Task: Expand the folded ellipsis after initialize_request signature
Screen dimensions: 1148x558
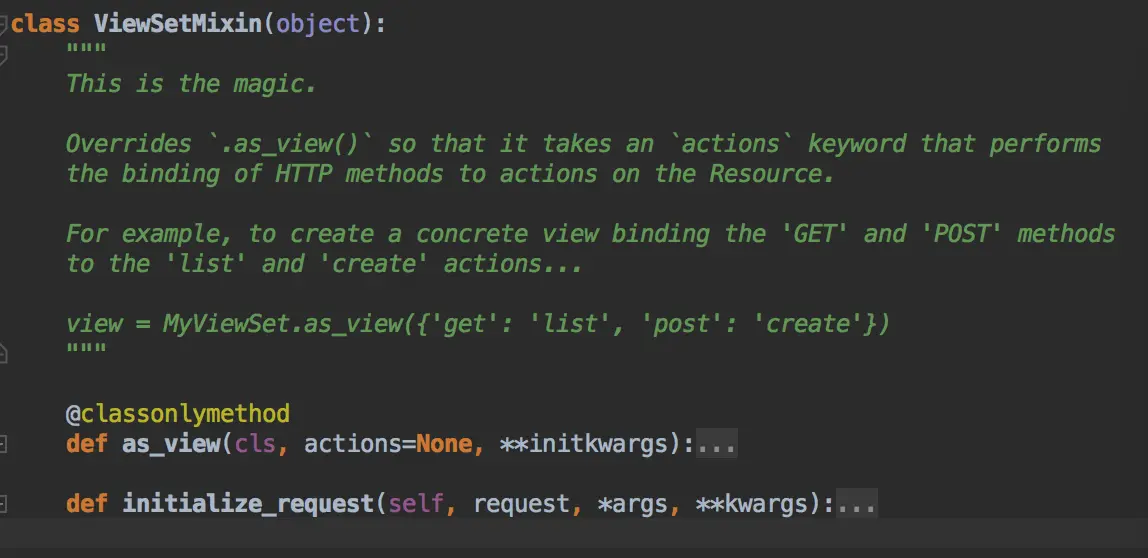Action: coord(856,505)
